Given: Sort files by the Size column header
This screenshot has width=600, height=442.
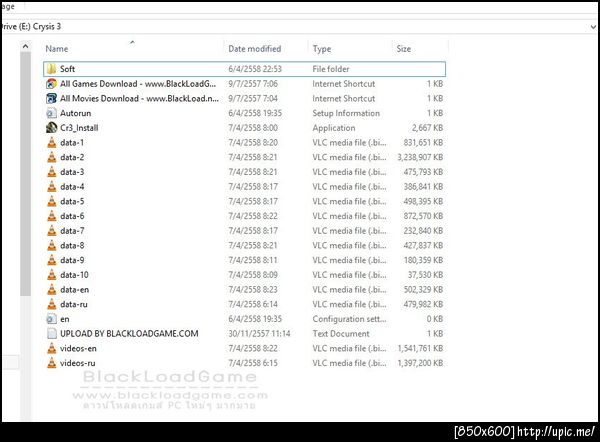Looking at the screenshot, I should coord(404,49).
